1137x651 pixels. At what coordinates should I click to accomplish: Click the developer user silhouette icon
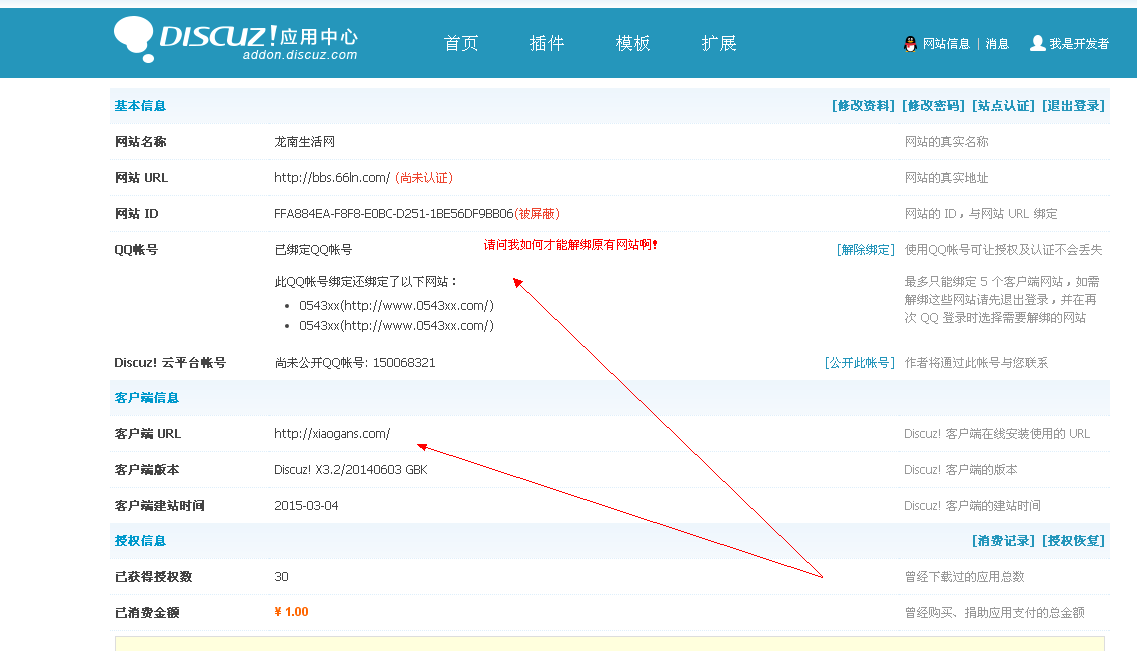coord(1038,43)
